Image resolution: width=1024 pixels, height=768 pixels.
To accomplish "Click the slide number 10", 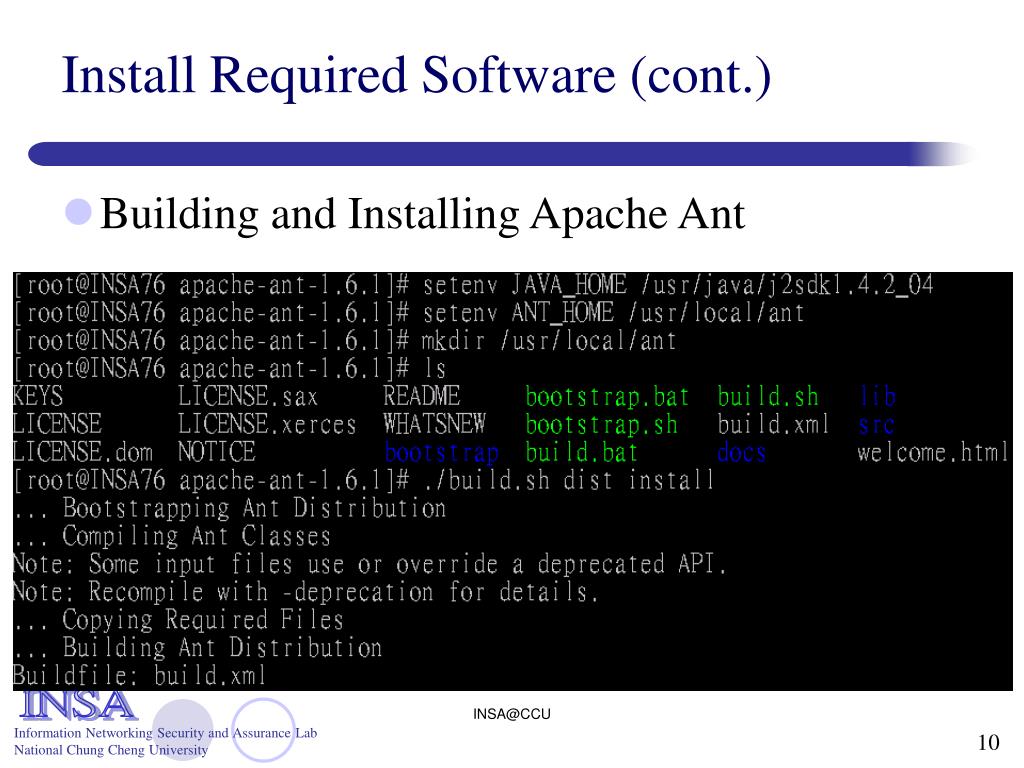I will coord(989,743).
